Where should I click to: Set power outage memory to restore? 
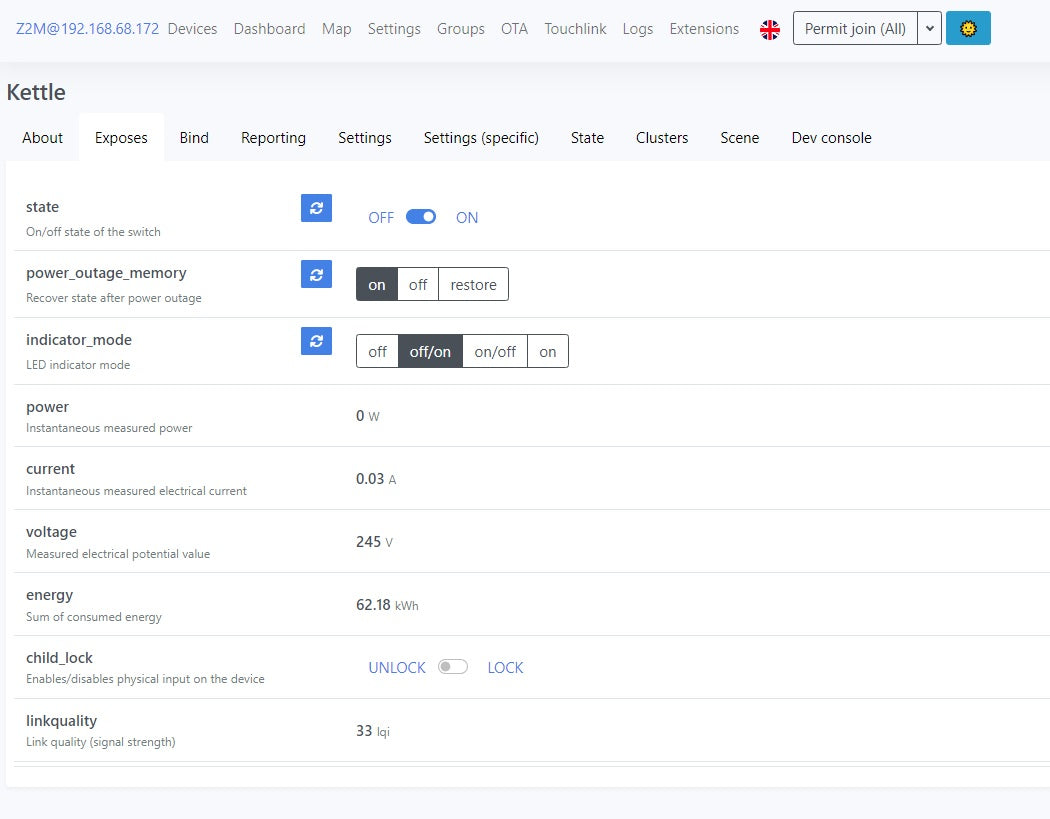click(x=473, y=285)
